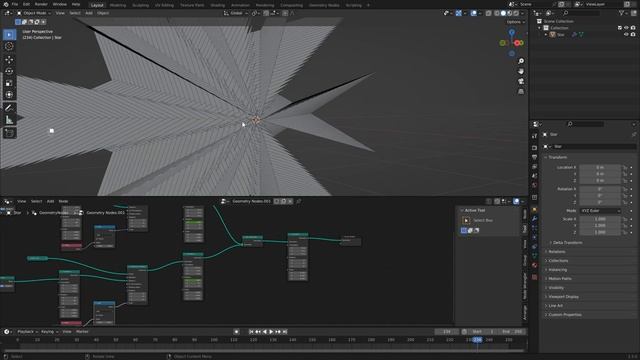Screen dimensions: 640x360
Task: Select the Select Box tool in viewport toolbar
Action: pos(9,35)
